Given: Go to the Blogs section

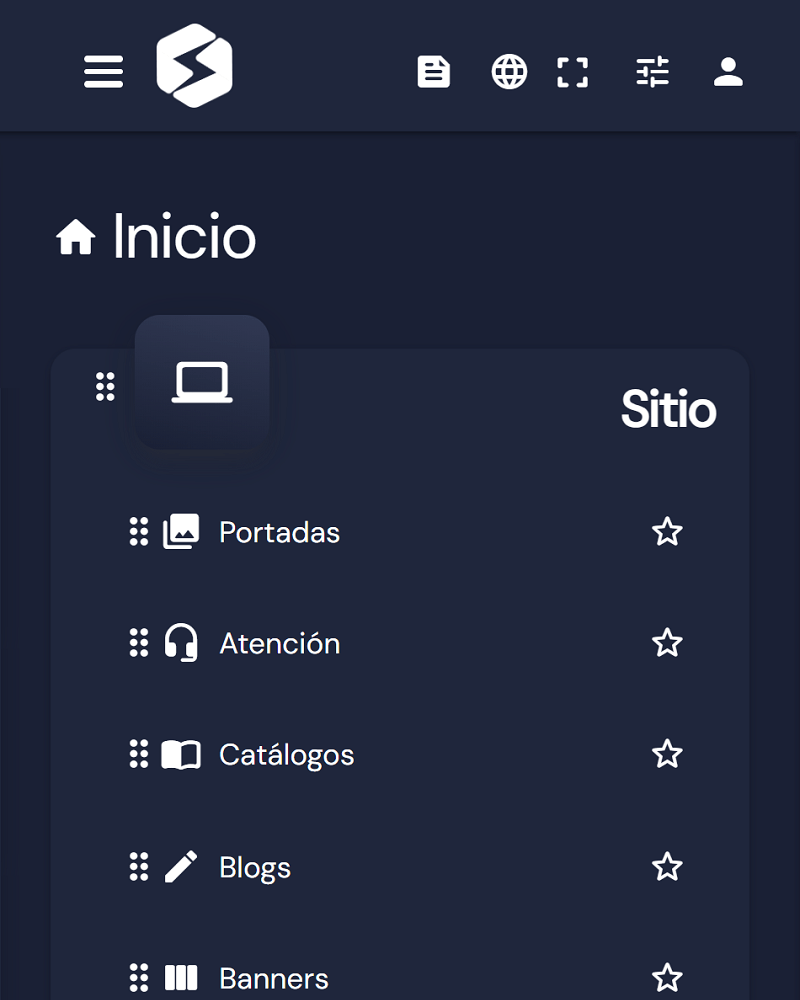Looking at the screenshot, I should pyautogui.click(x=255, y=867).
